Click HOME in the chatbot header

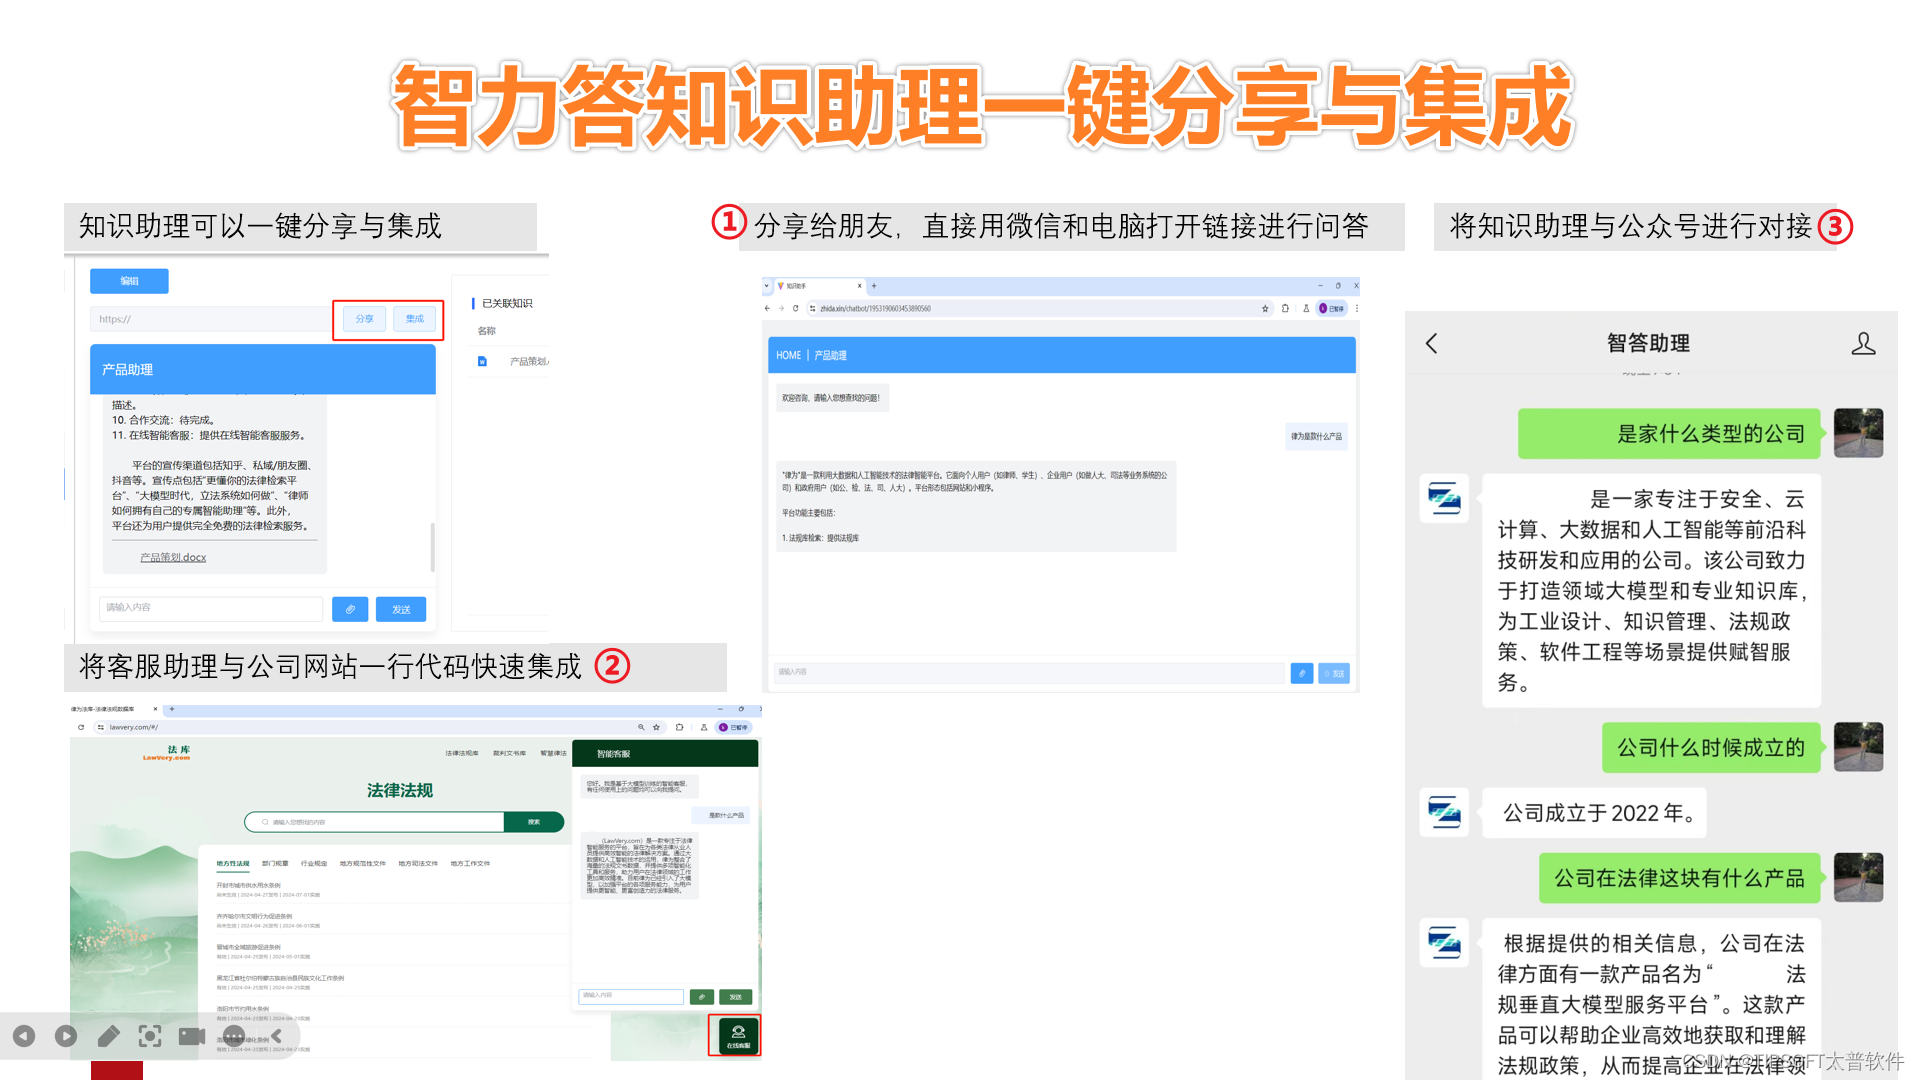pos(788,355)
